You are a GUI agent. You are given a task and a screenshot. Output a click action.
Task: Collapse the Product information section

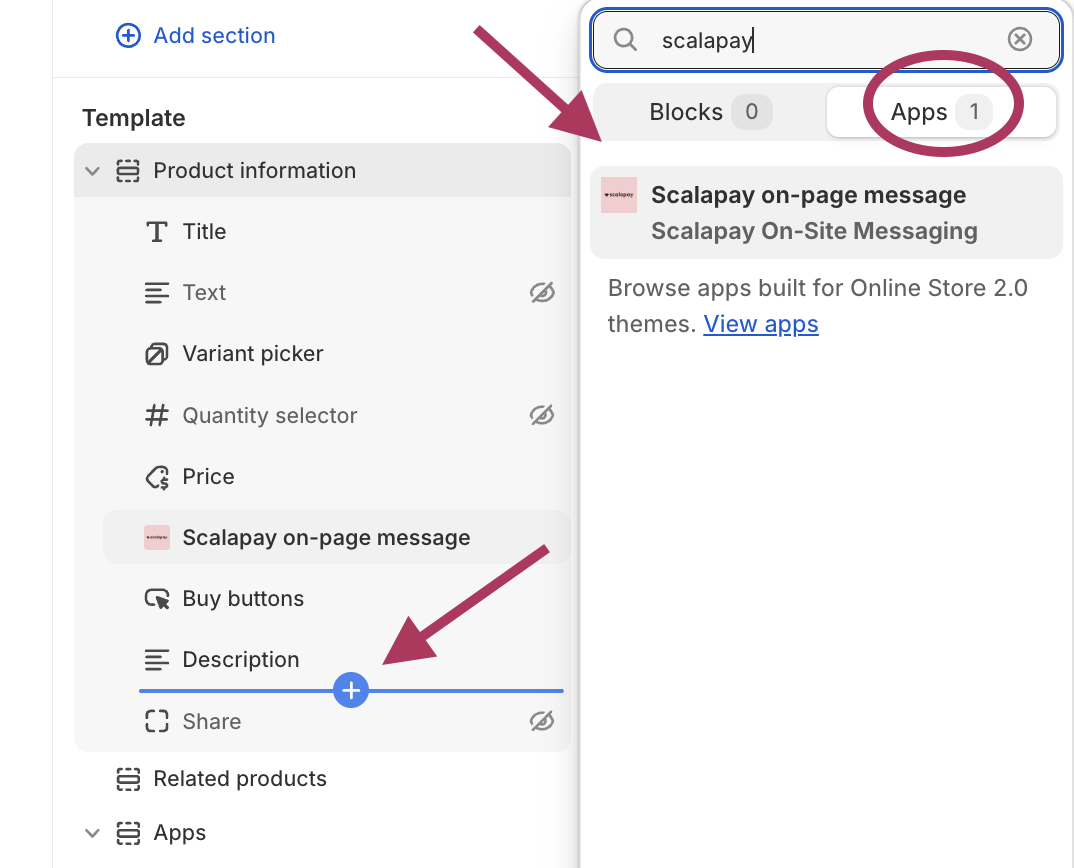pos(92,171)
